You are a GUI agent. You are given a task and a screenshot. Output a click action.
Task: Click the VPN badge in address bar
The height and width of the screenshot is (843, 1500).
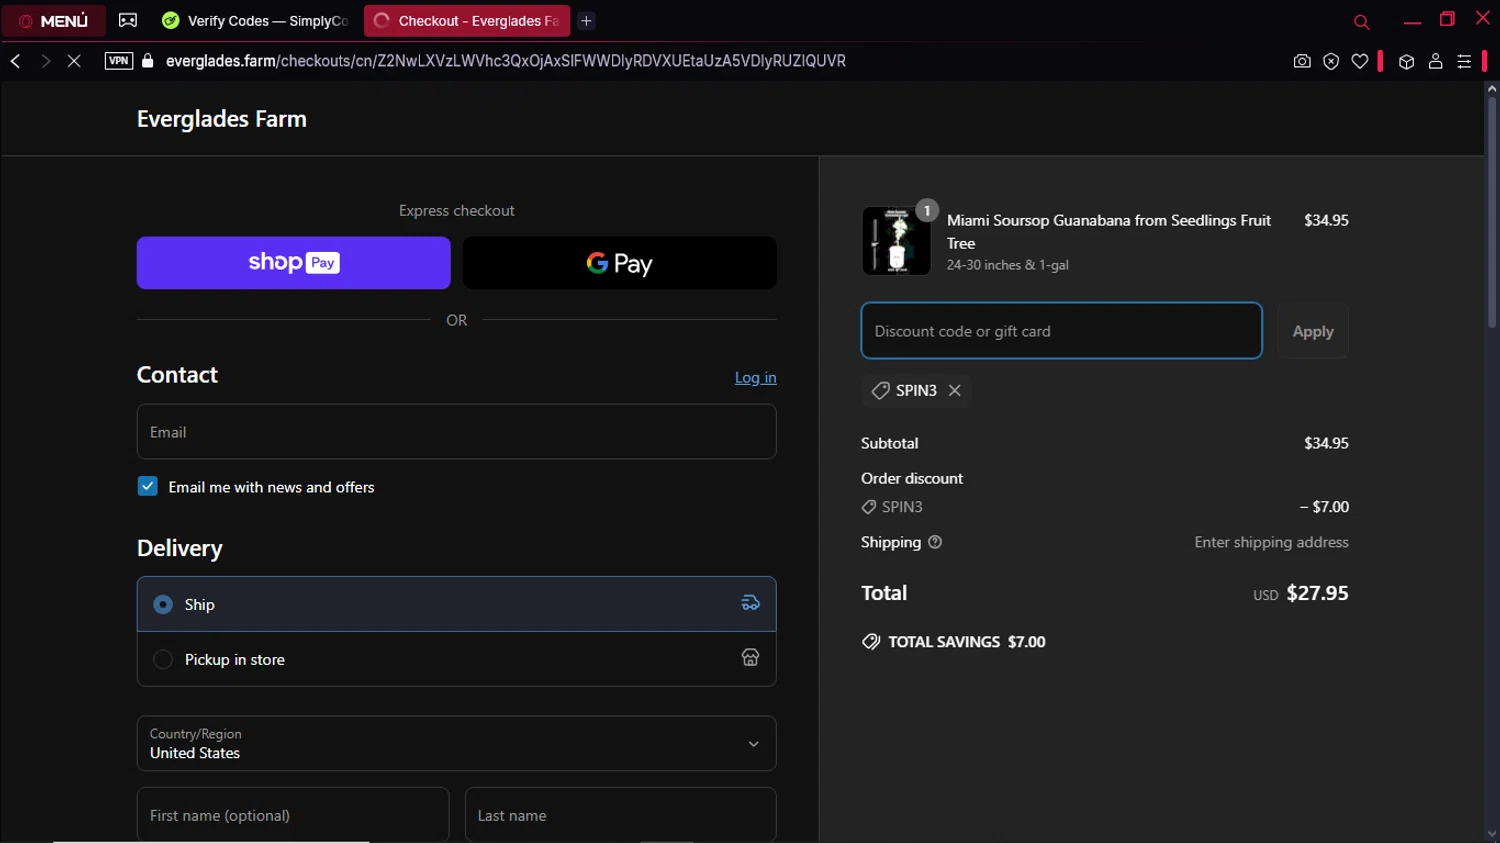(x=118, y=61)
